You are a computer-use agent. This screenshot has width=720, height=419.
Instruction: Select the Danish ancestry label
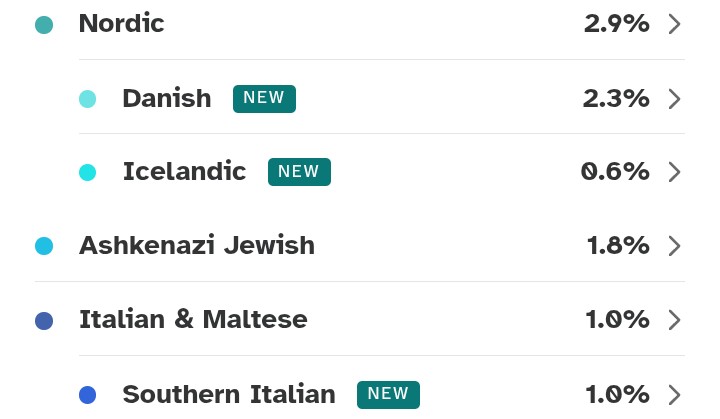[166, 98]
